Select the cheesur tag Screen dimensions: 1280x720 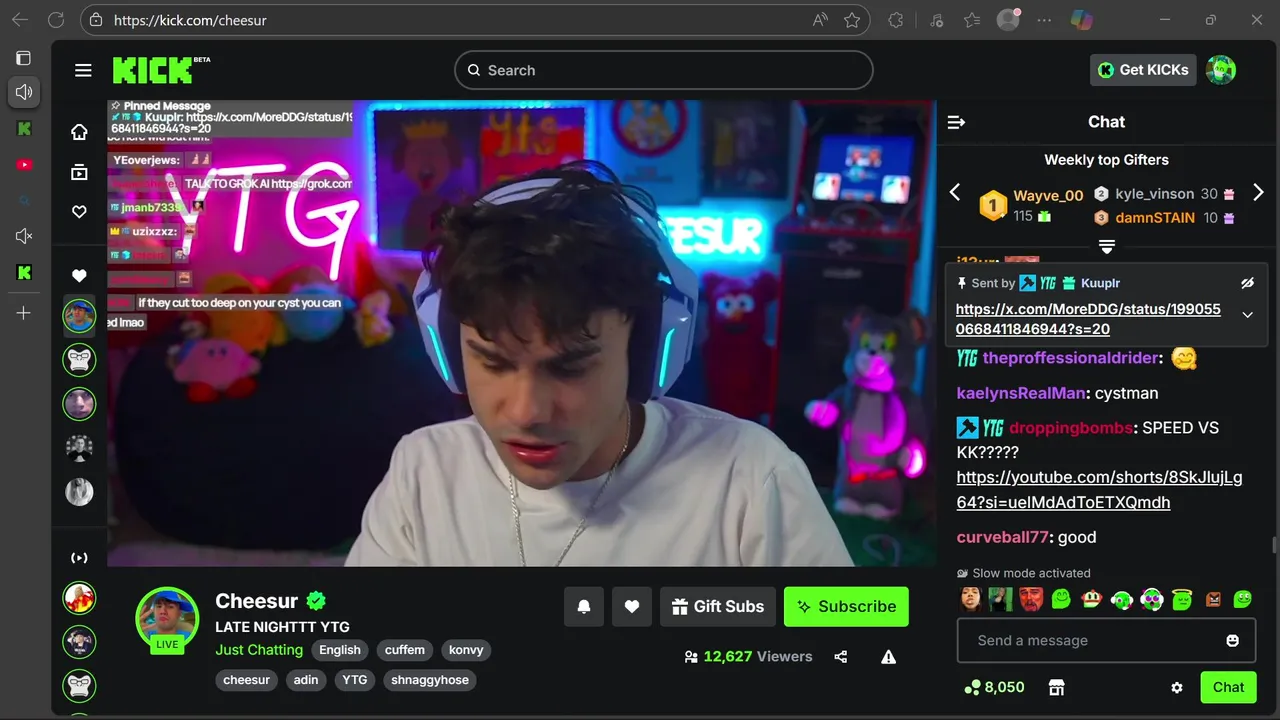pos(247,680)
